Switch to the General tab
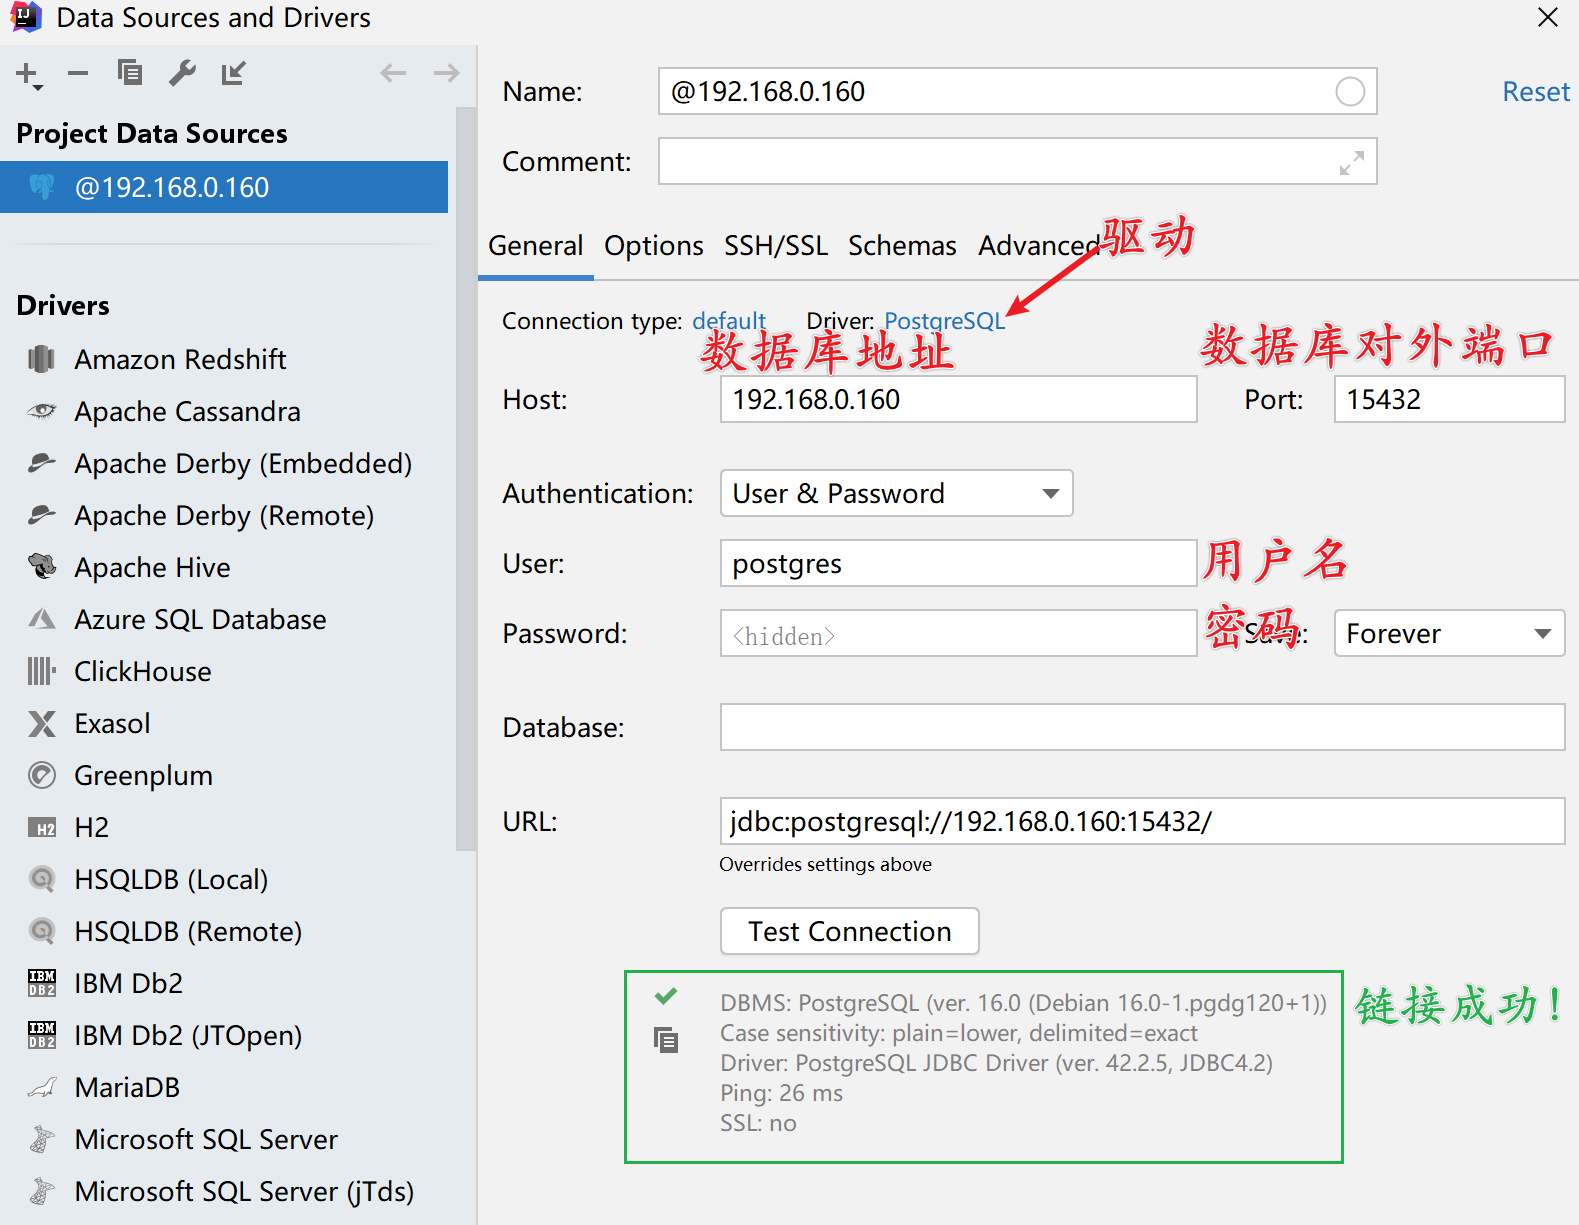The width and height of the screenshot is (1579, 1225). click(x=535, y=245)
